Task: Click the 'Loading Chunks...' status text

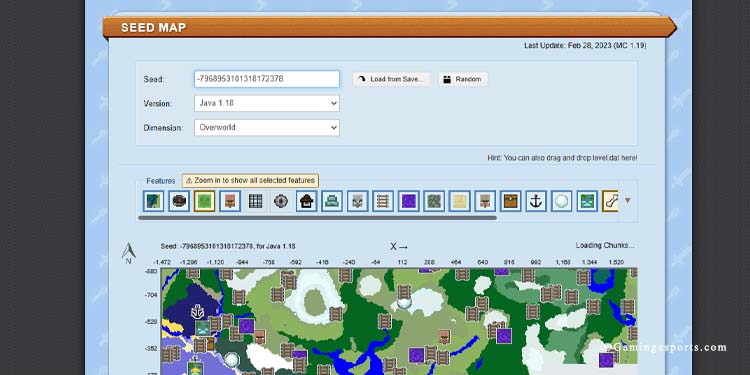Action: point(605,245)
